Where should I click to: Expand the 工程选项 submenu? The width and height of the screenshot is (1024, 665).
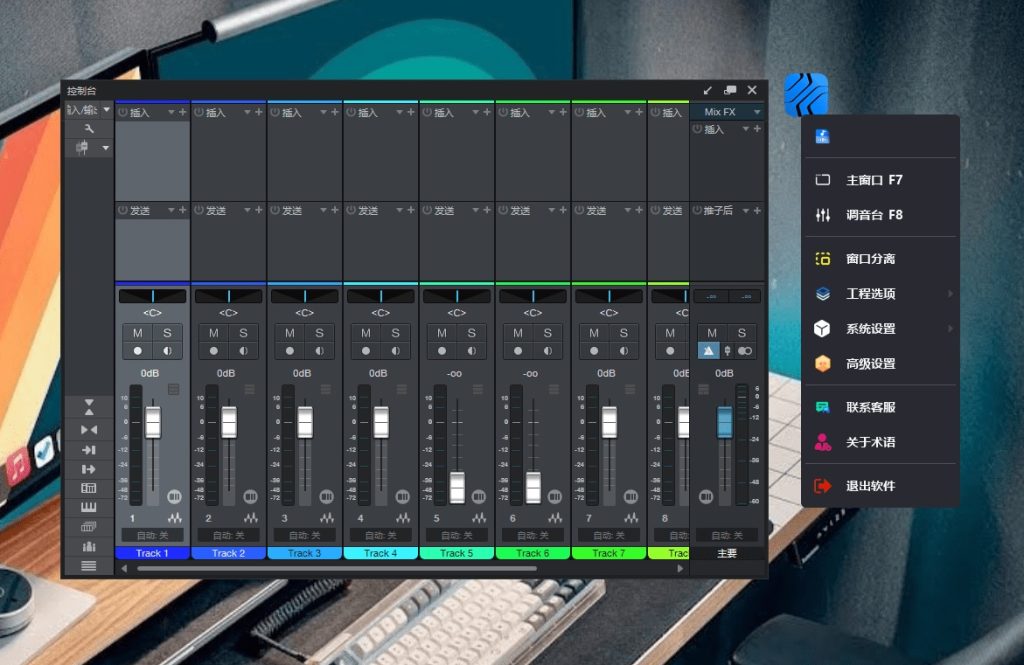[x=950, y=294]
